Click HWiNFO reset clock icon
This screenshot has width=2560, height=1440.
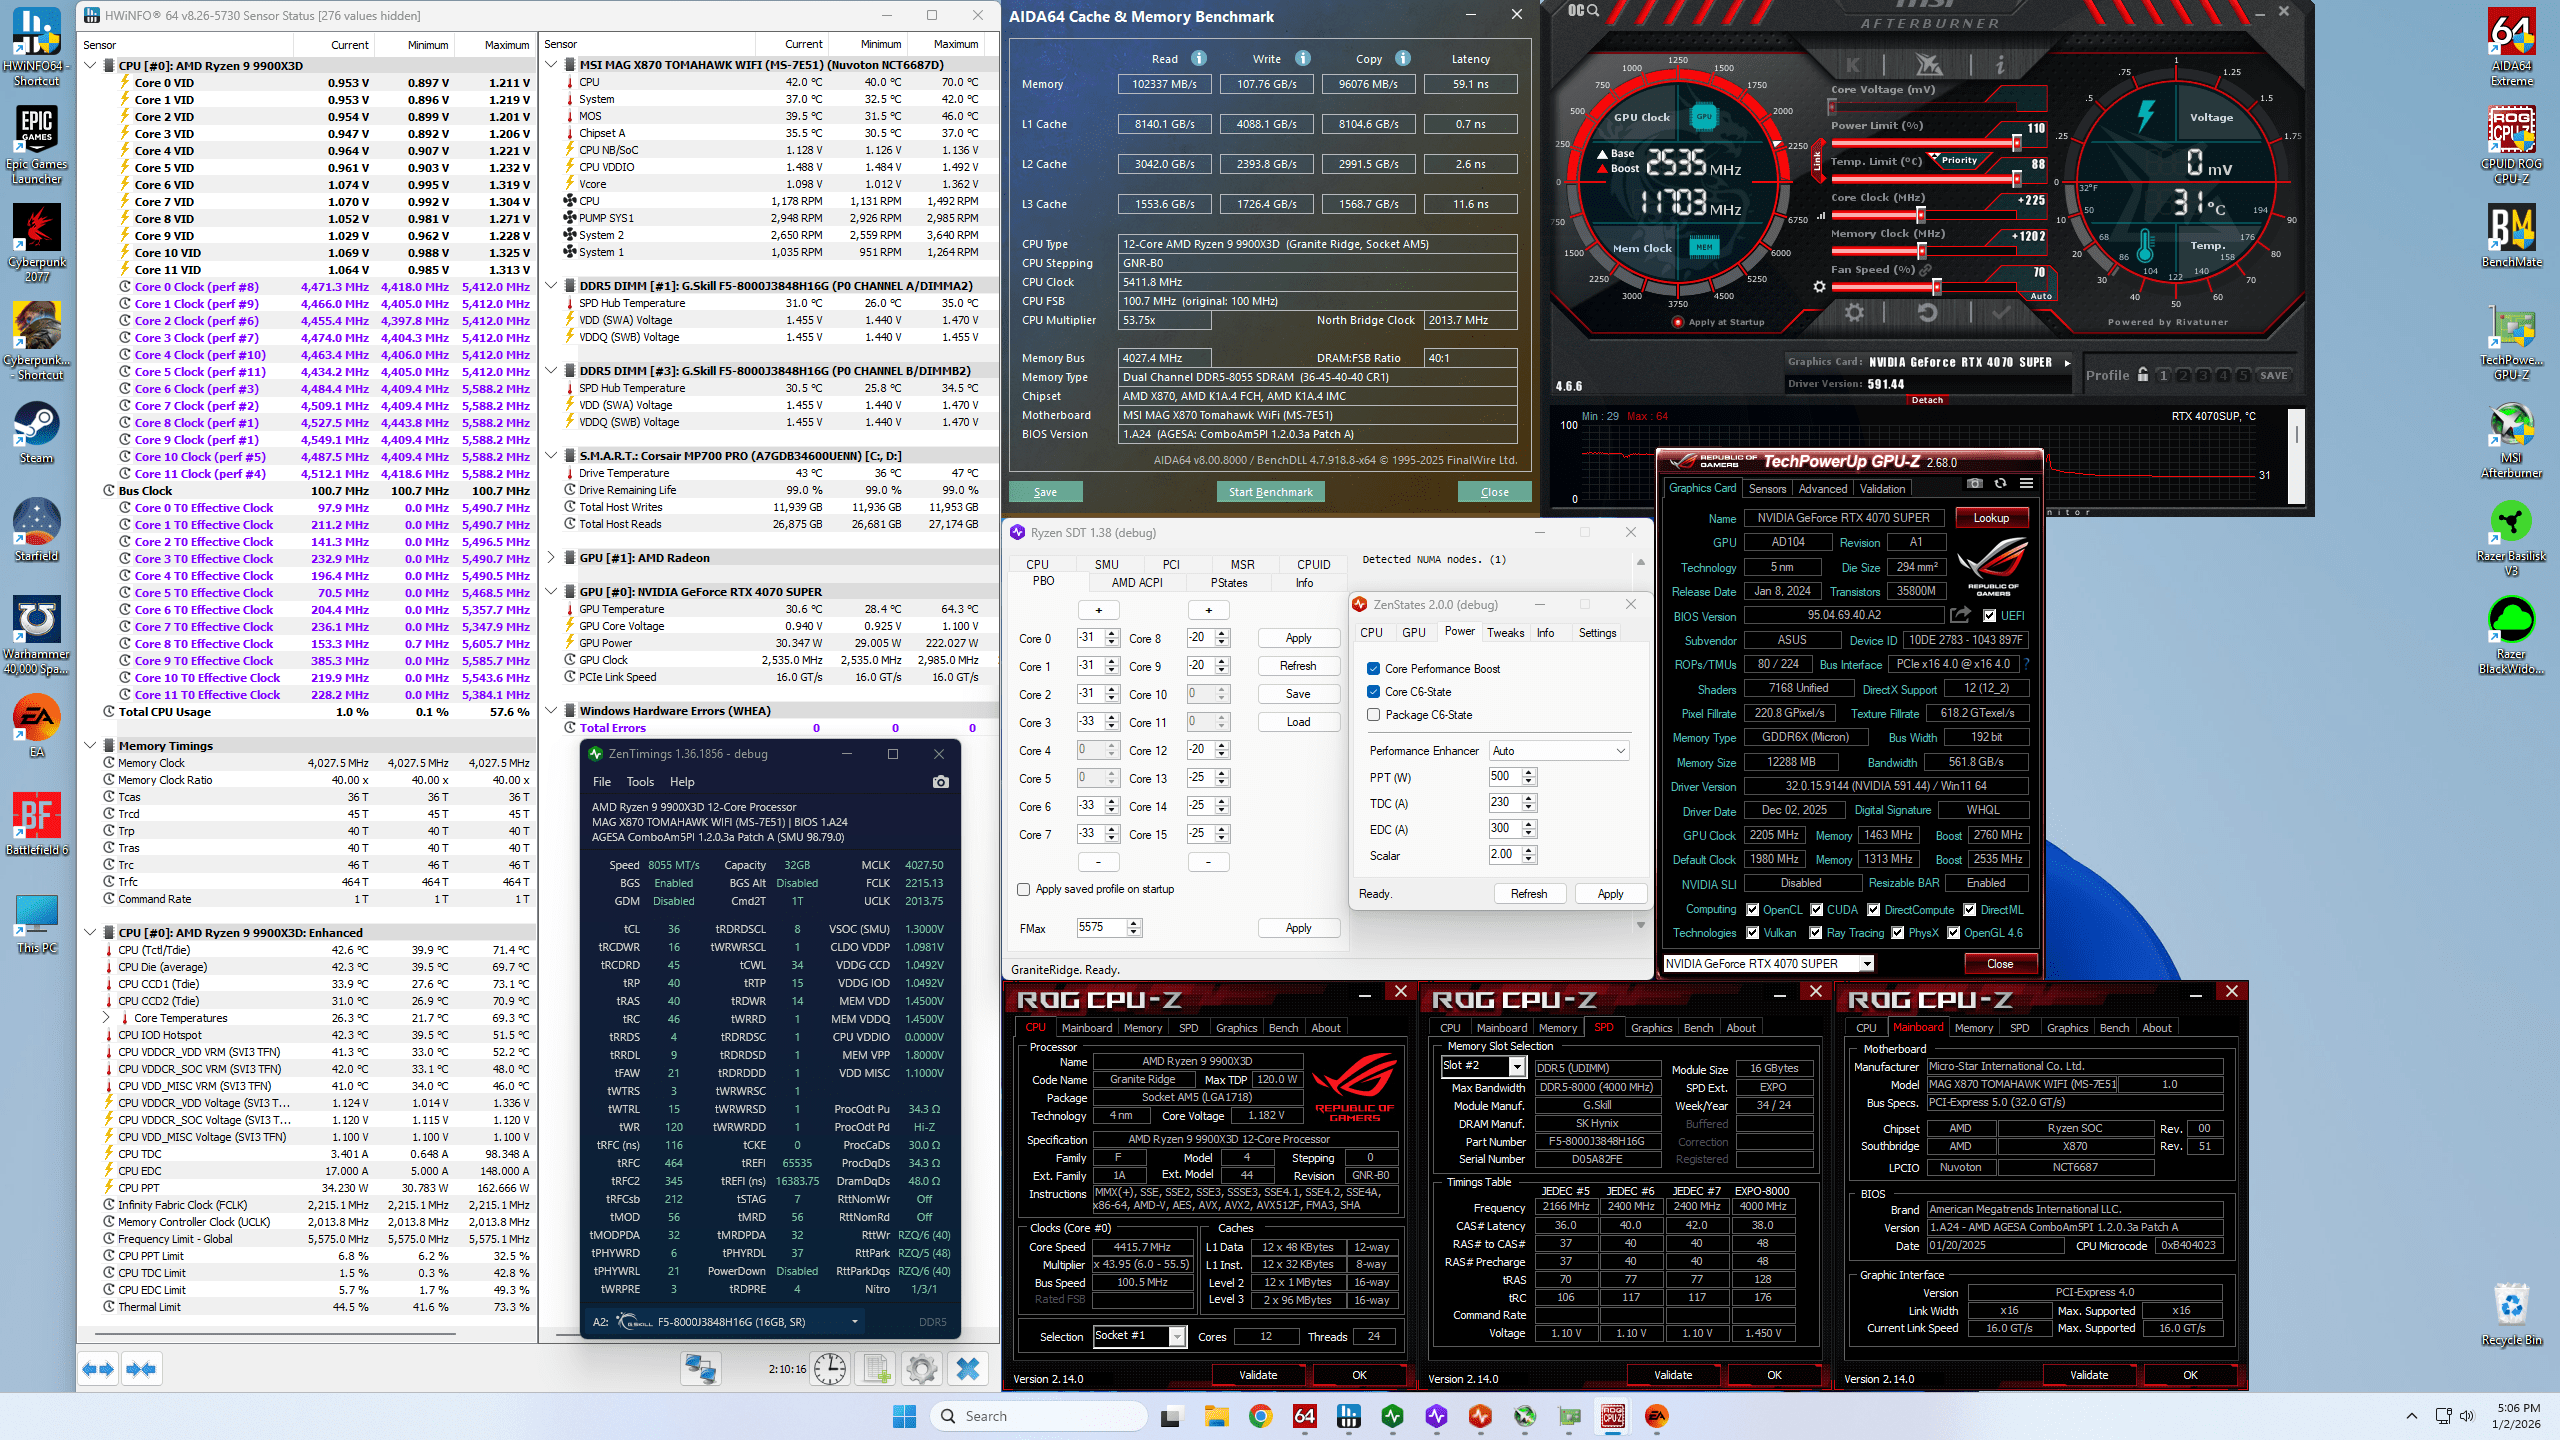tap(829, 1369)
